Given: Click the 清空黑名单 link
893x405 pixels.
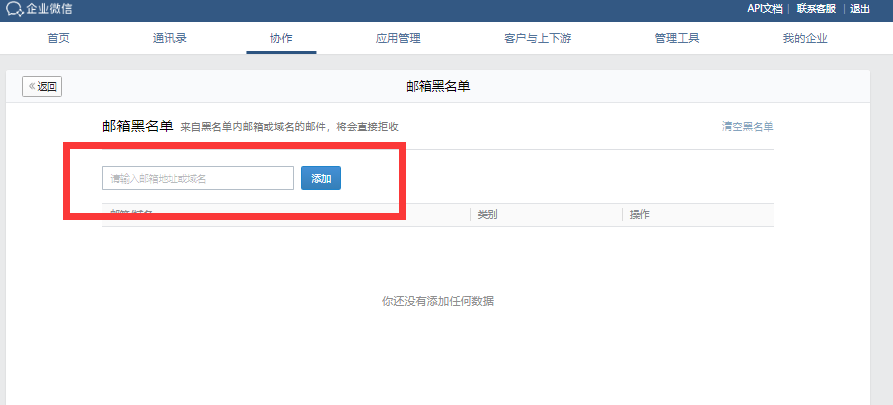Looking at the screenshot, I should [x=747, y=127].
